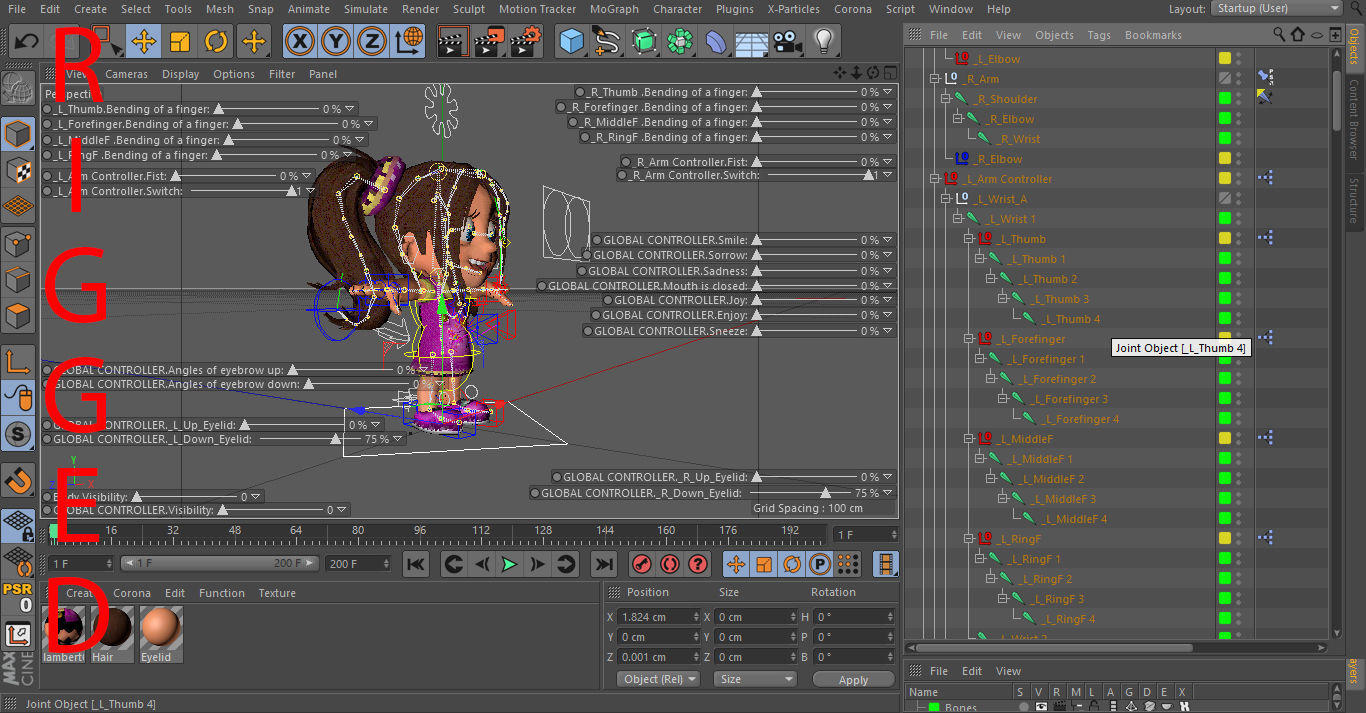Image resolution: width=1366 pixels, height=713 pixels.
Task: Open the search magnifier in Object Manager
Action: [x=1280, y=35]
